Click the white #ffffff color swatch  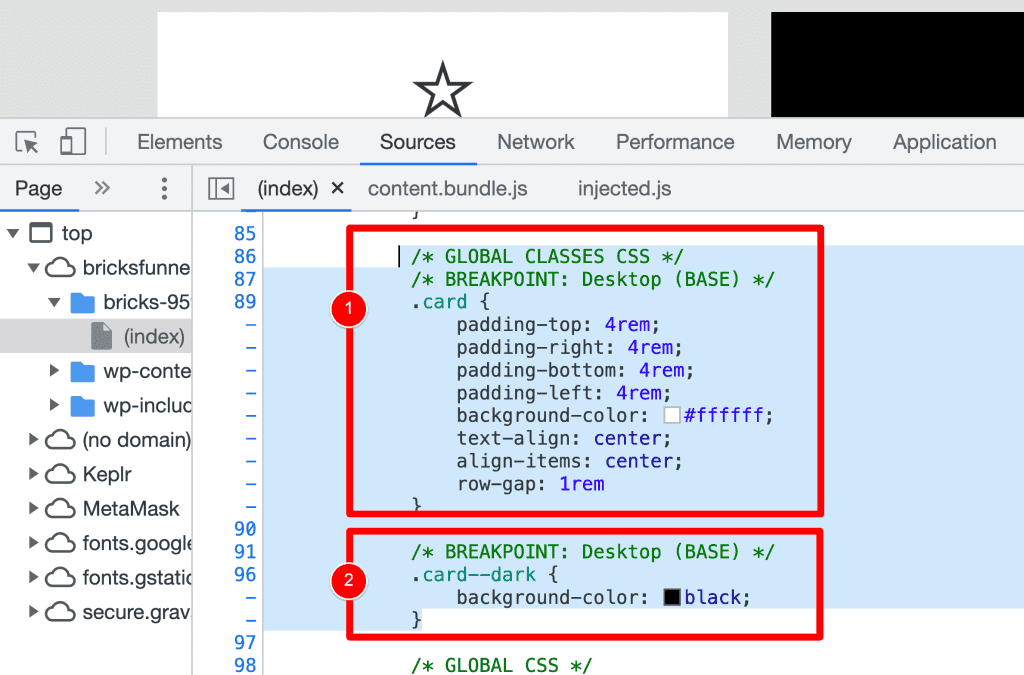click(x=674, y=415)
